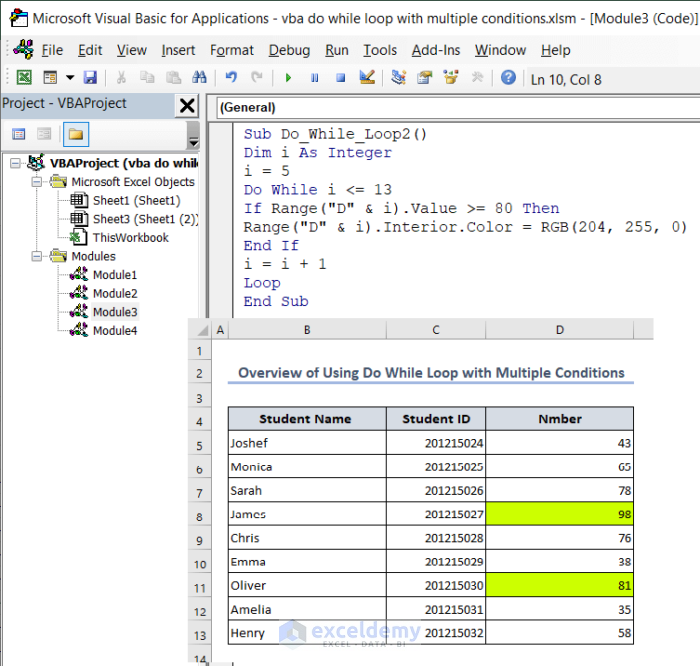Click the View Microsoft Excel icon

point(23,78)
